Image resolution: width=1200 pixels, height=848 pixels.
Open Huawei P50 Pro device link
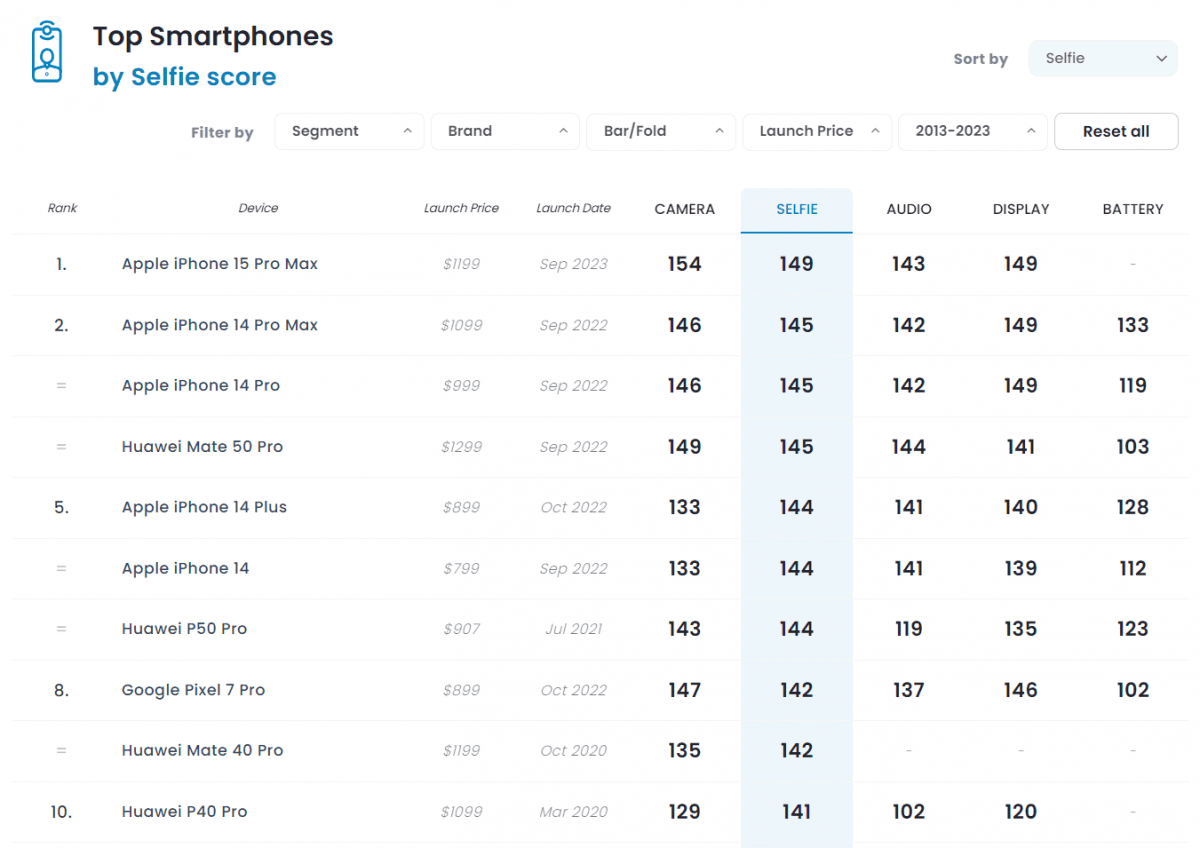pos(184,629)
